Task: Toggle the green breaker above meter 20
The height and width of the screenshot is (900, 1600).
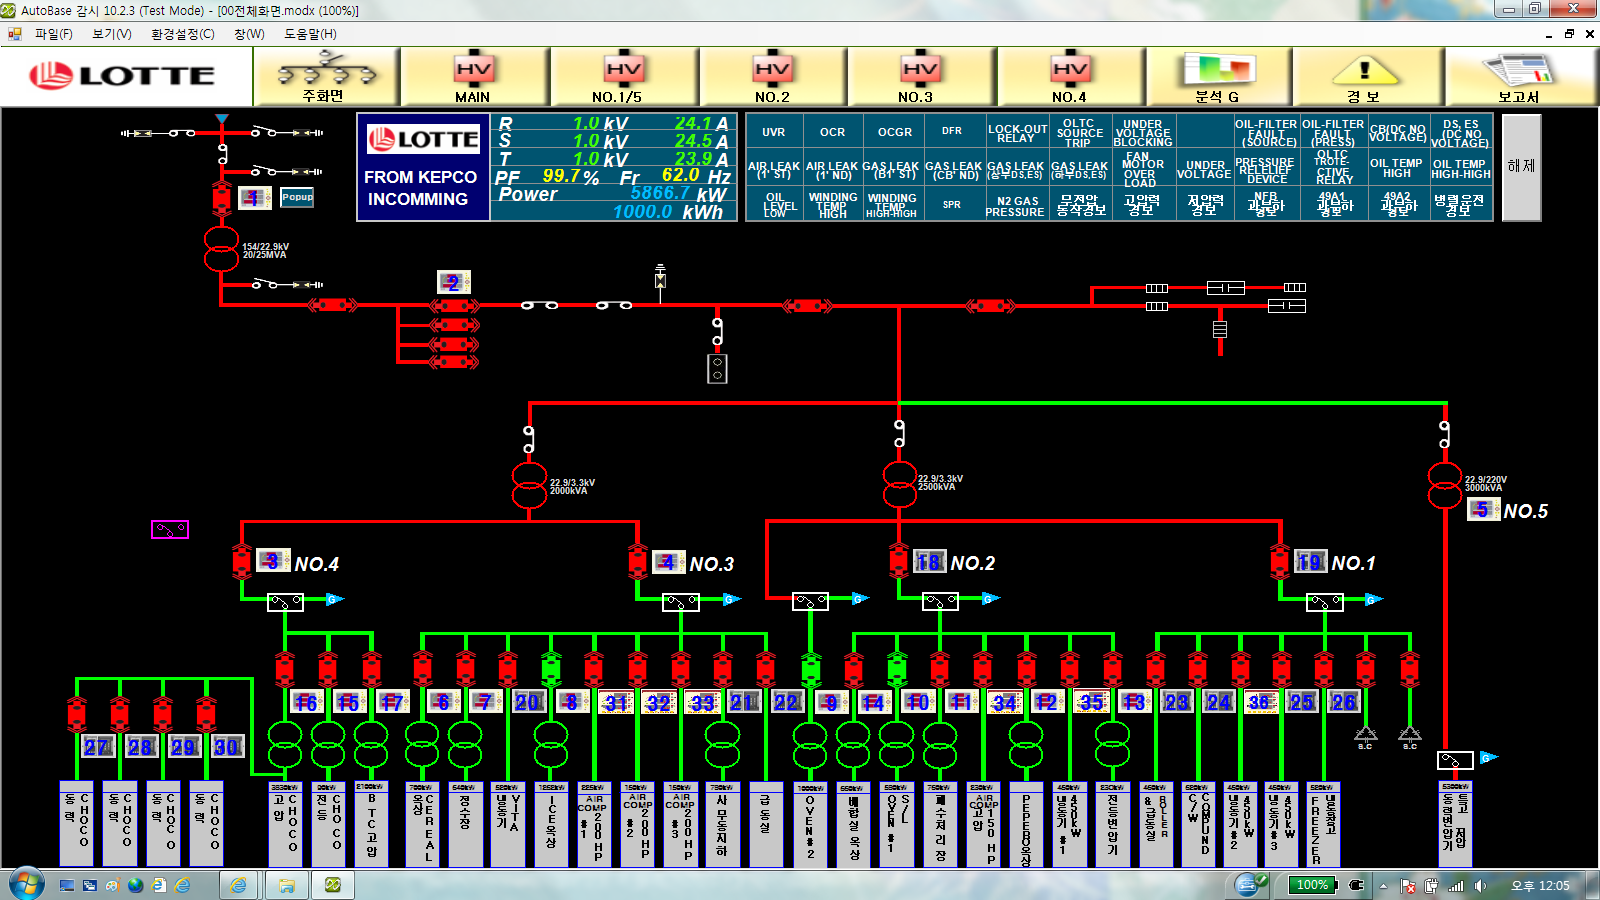Action: coord(550,668)
